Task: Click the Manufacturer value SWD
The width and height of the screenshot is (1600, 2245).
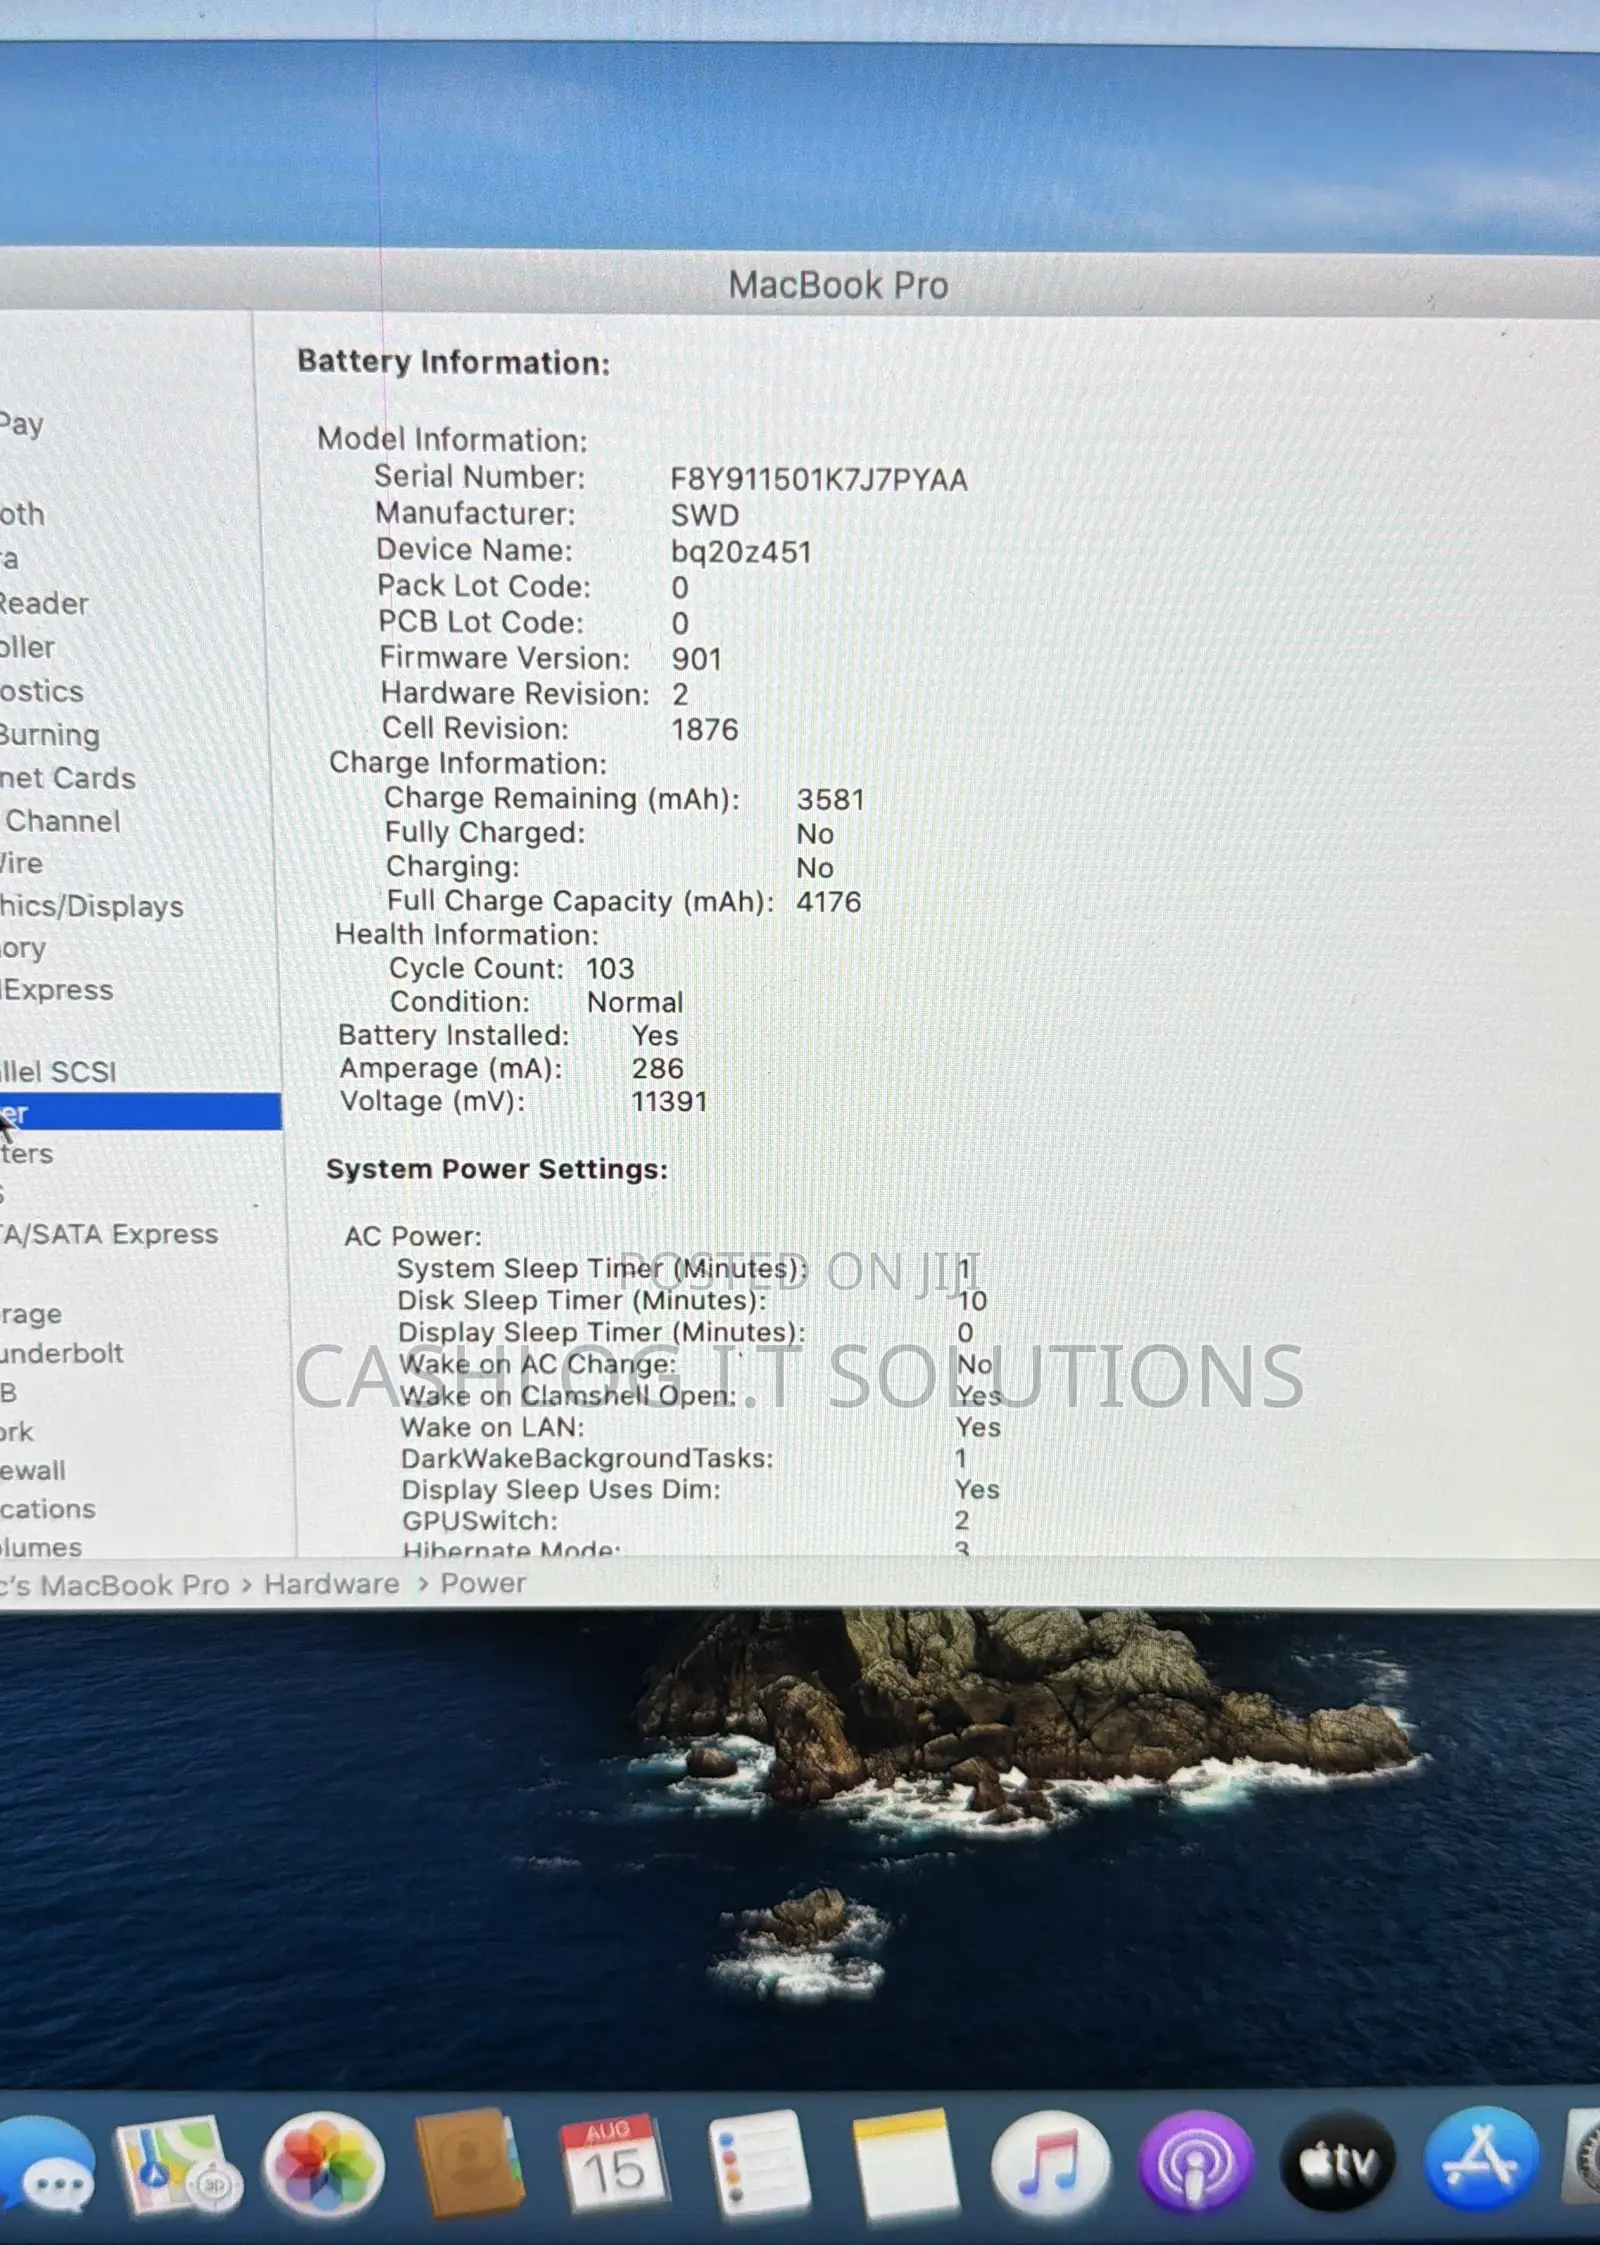Action: pyautogui.click(x=705, y=515)
